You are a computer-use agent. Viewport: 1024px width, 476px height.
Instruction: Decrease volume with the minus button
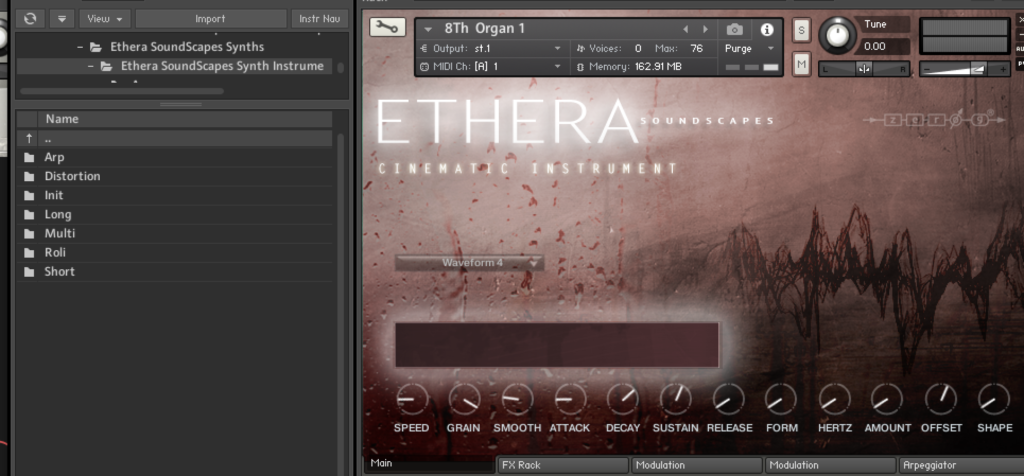pyautogui.click(x=927, y=69)
